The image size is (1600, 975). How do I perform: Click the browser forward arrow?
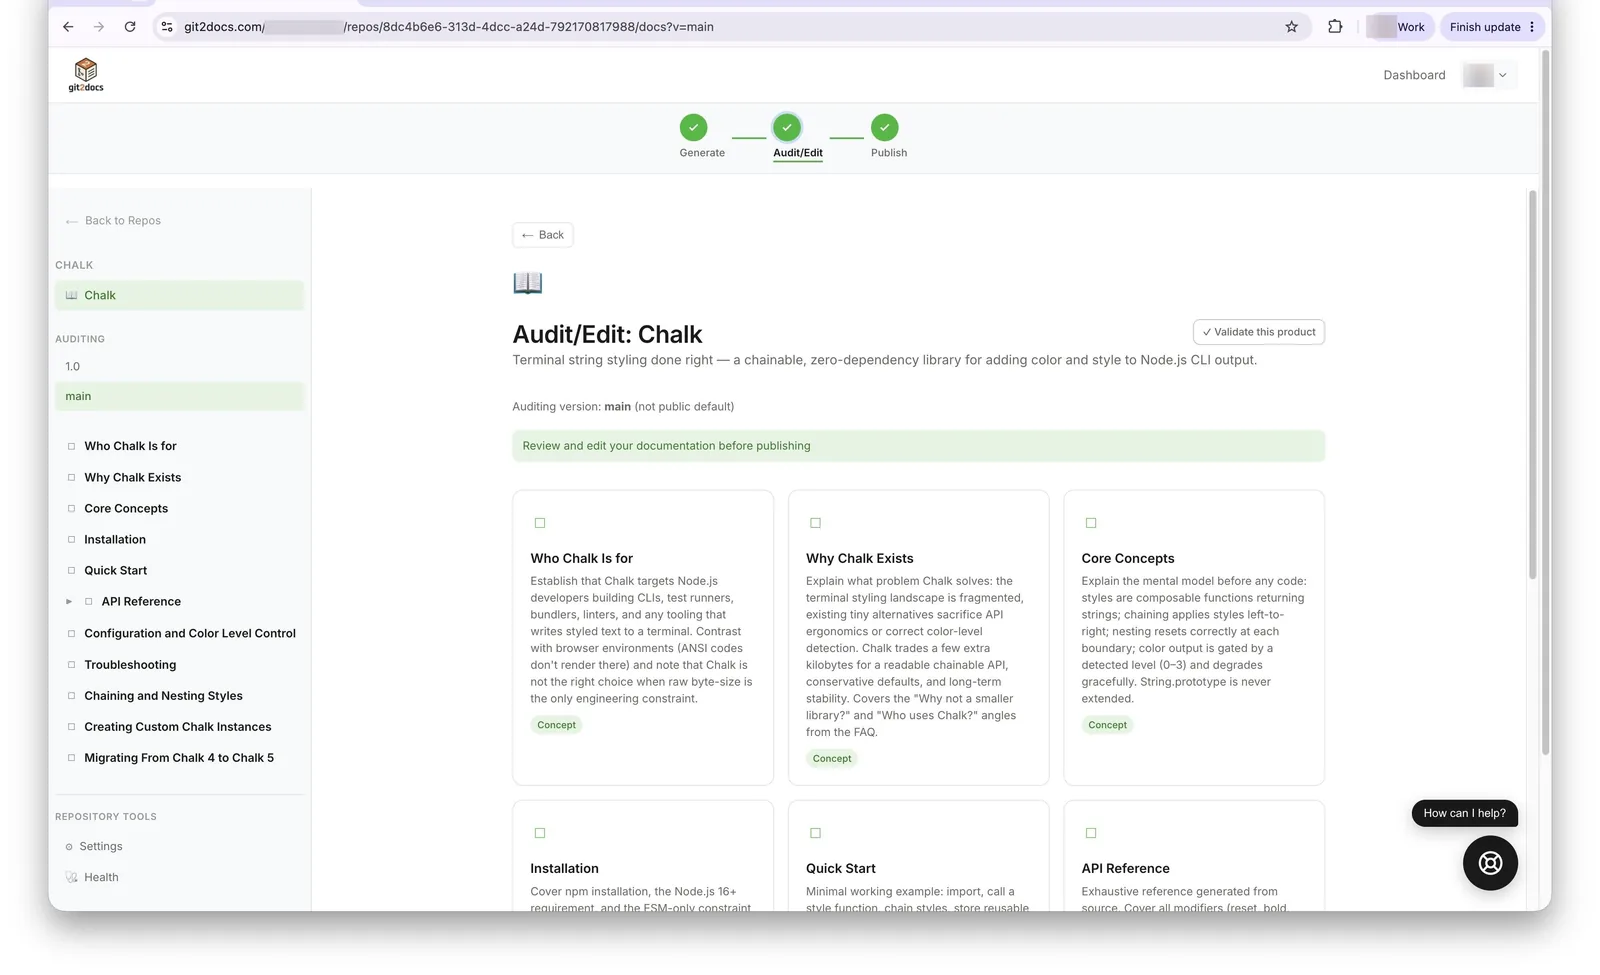pos(98,27)
